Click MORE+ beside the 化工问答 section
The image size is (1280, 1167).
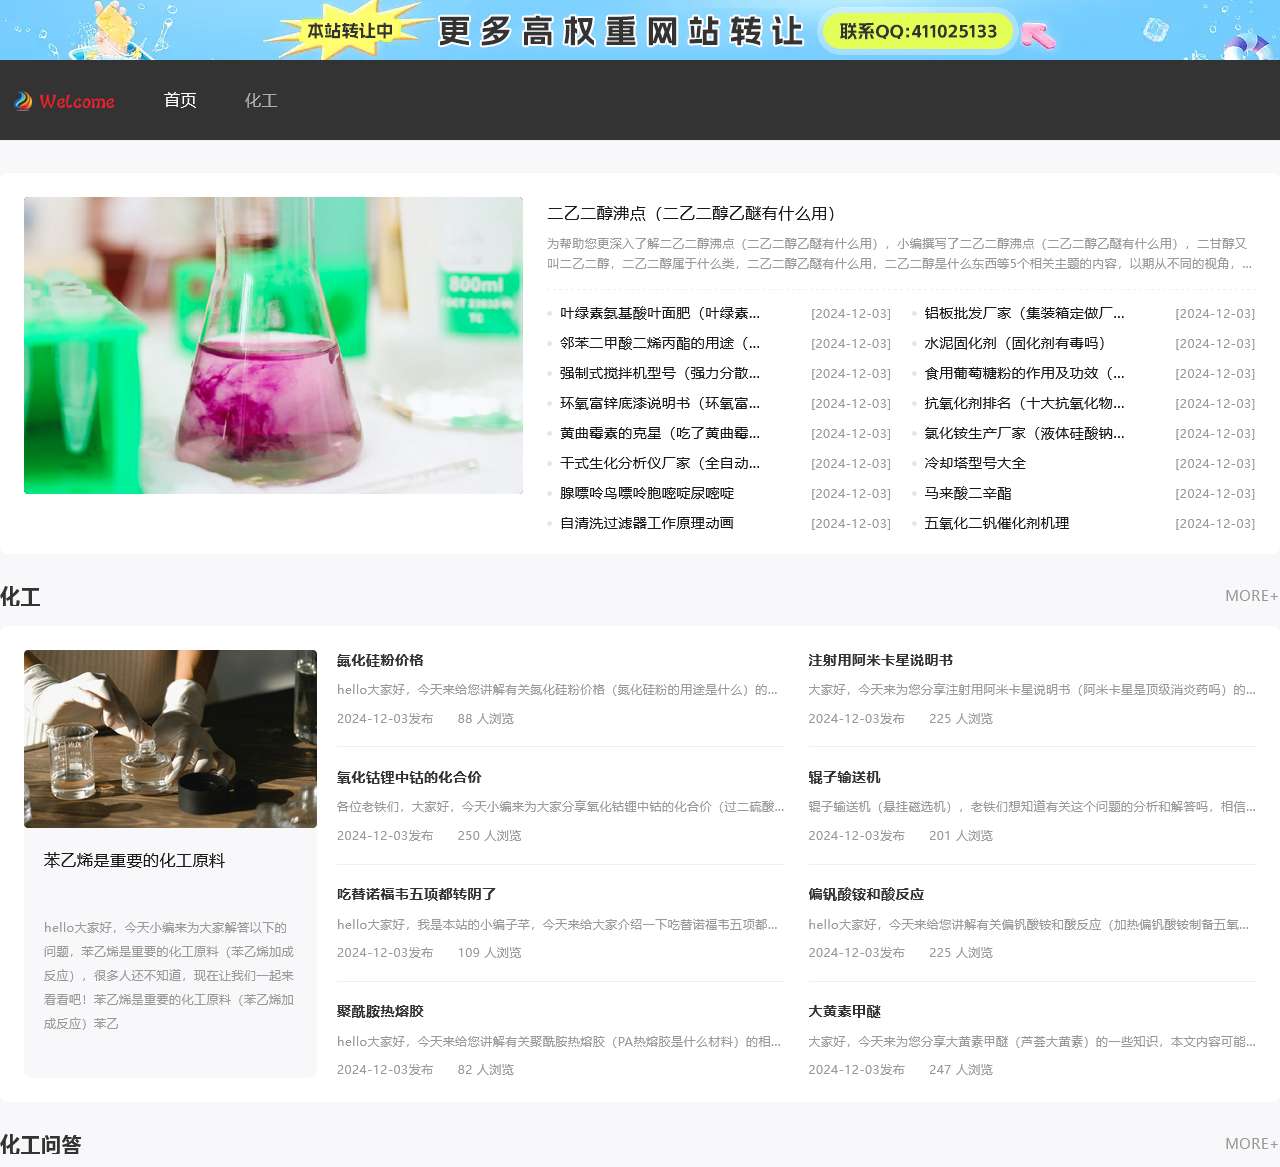[1251, 1142]
